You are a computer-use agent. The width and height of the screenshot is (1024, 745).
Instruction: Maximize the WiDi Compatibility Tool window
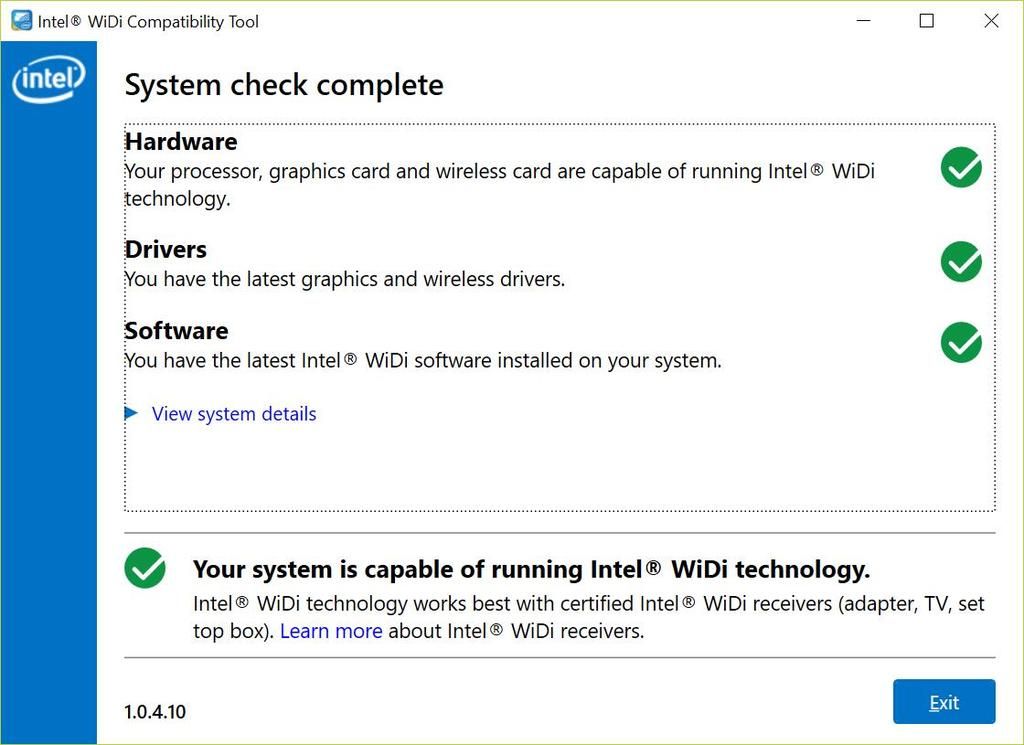[x=927, y=21]
